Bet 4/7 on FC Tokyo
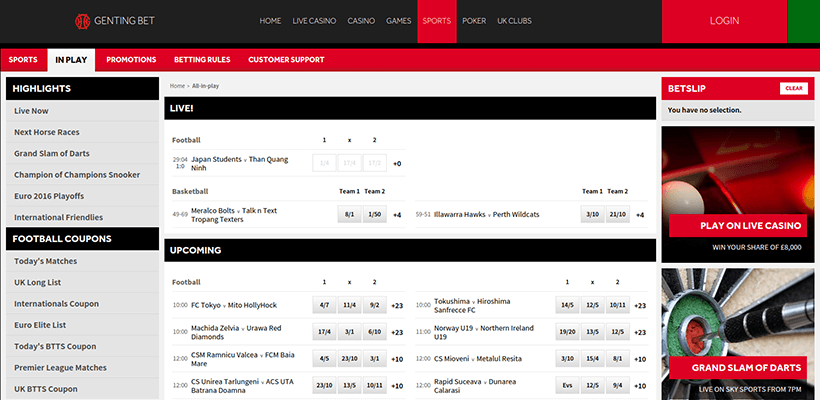 point(324,305)
